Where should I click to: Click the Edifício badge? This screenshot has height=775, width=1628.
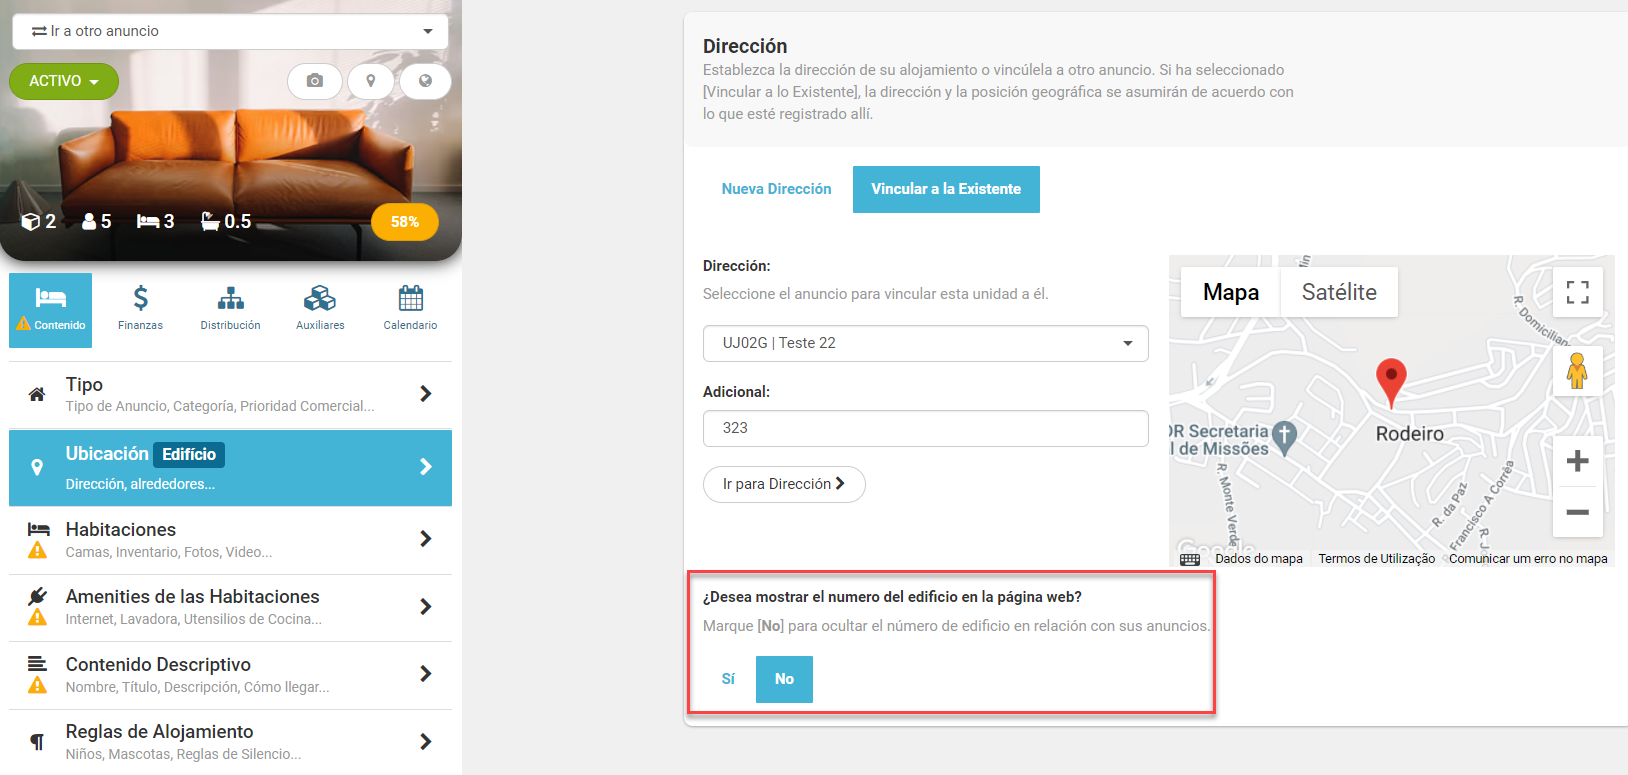189,455
